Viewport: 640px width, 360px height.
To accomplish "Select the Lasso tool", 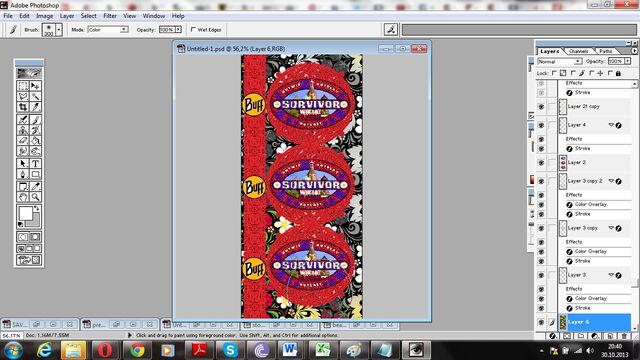I will point(23,97).
